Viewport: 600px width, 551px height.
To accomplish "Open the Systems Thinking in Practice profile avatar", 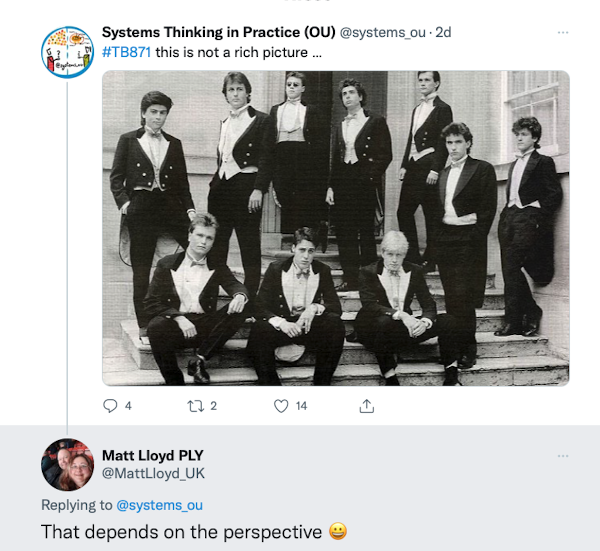I will (x=67, y=50).
